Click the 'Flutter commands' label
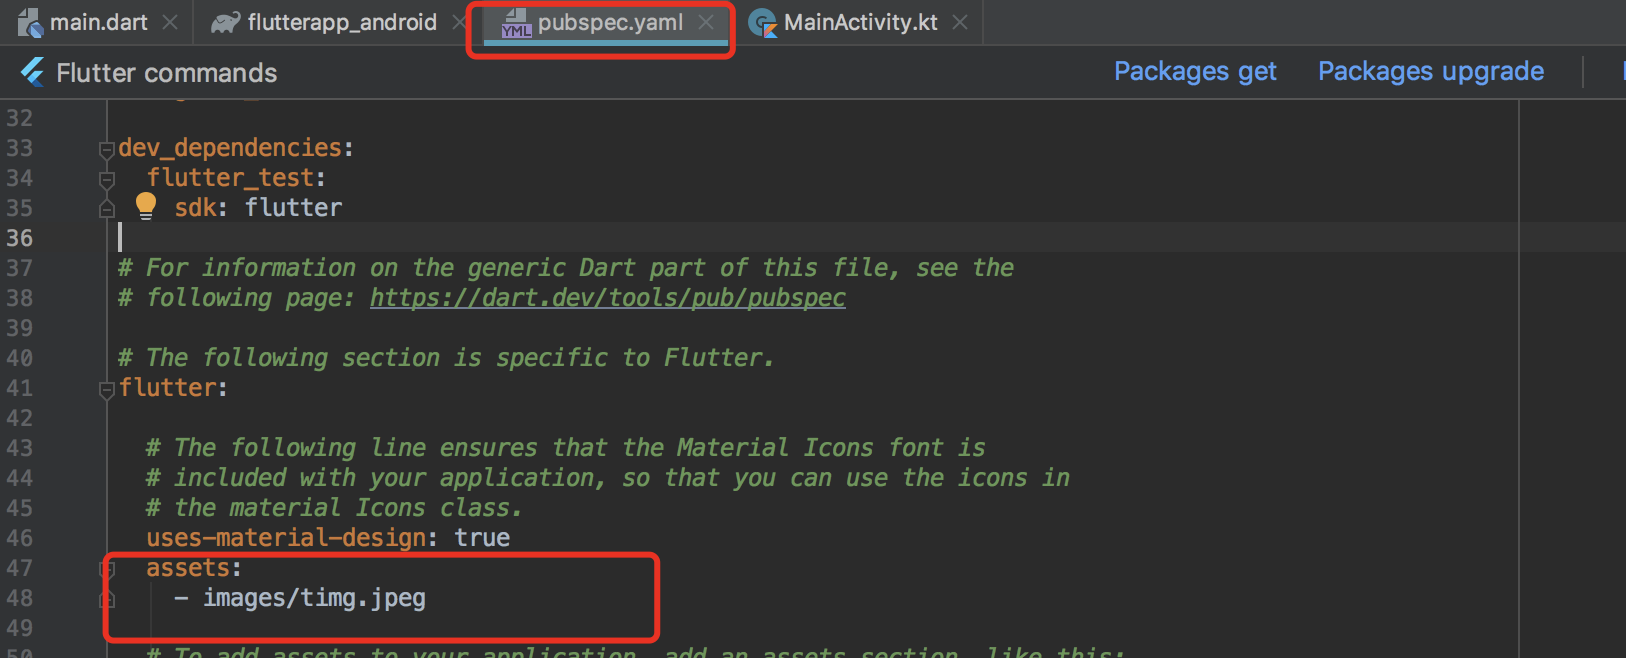The height and width of the screenshot is (658, 1626). [167, 73]
